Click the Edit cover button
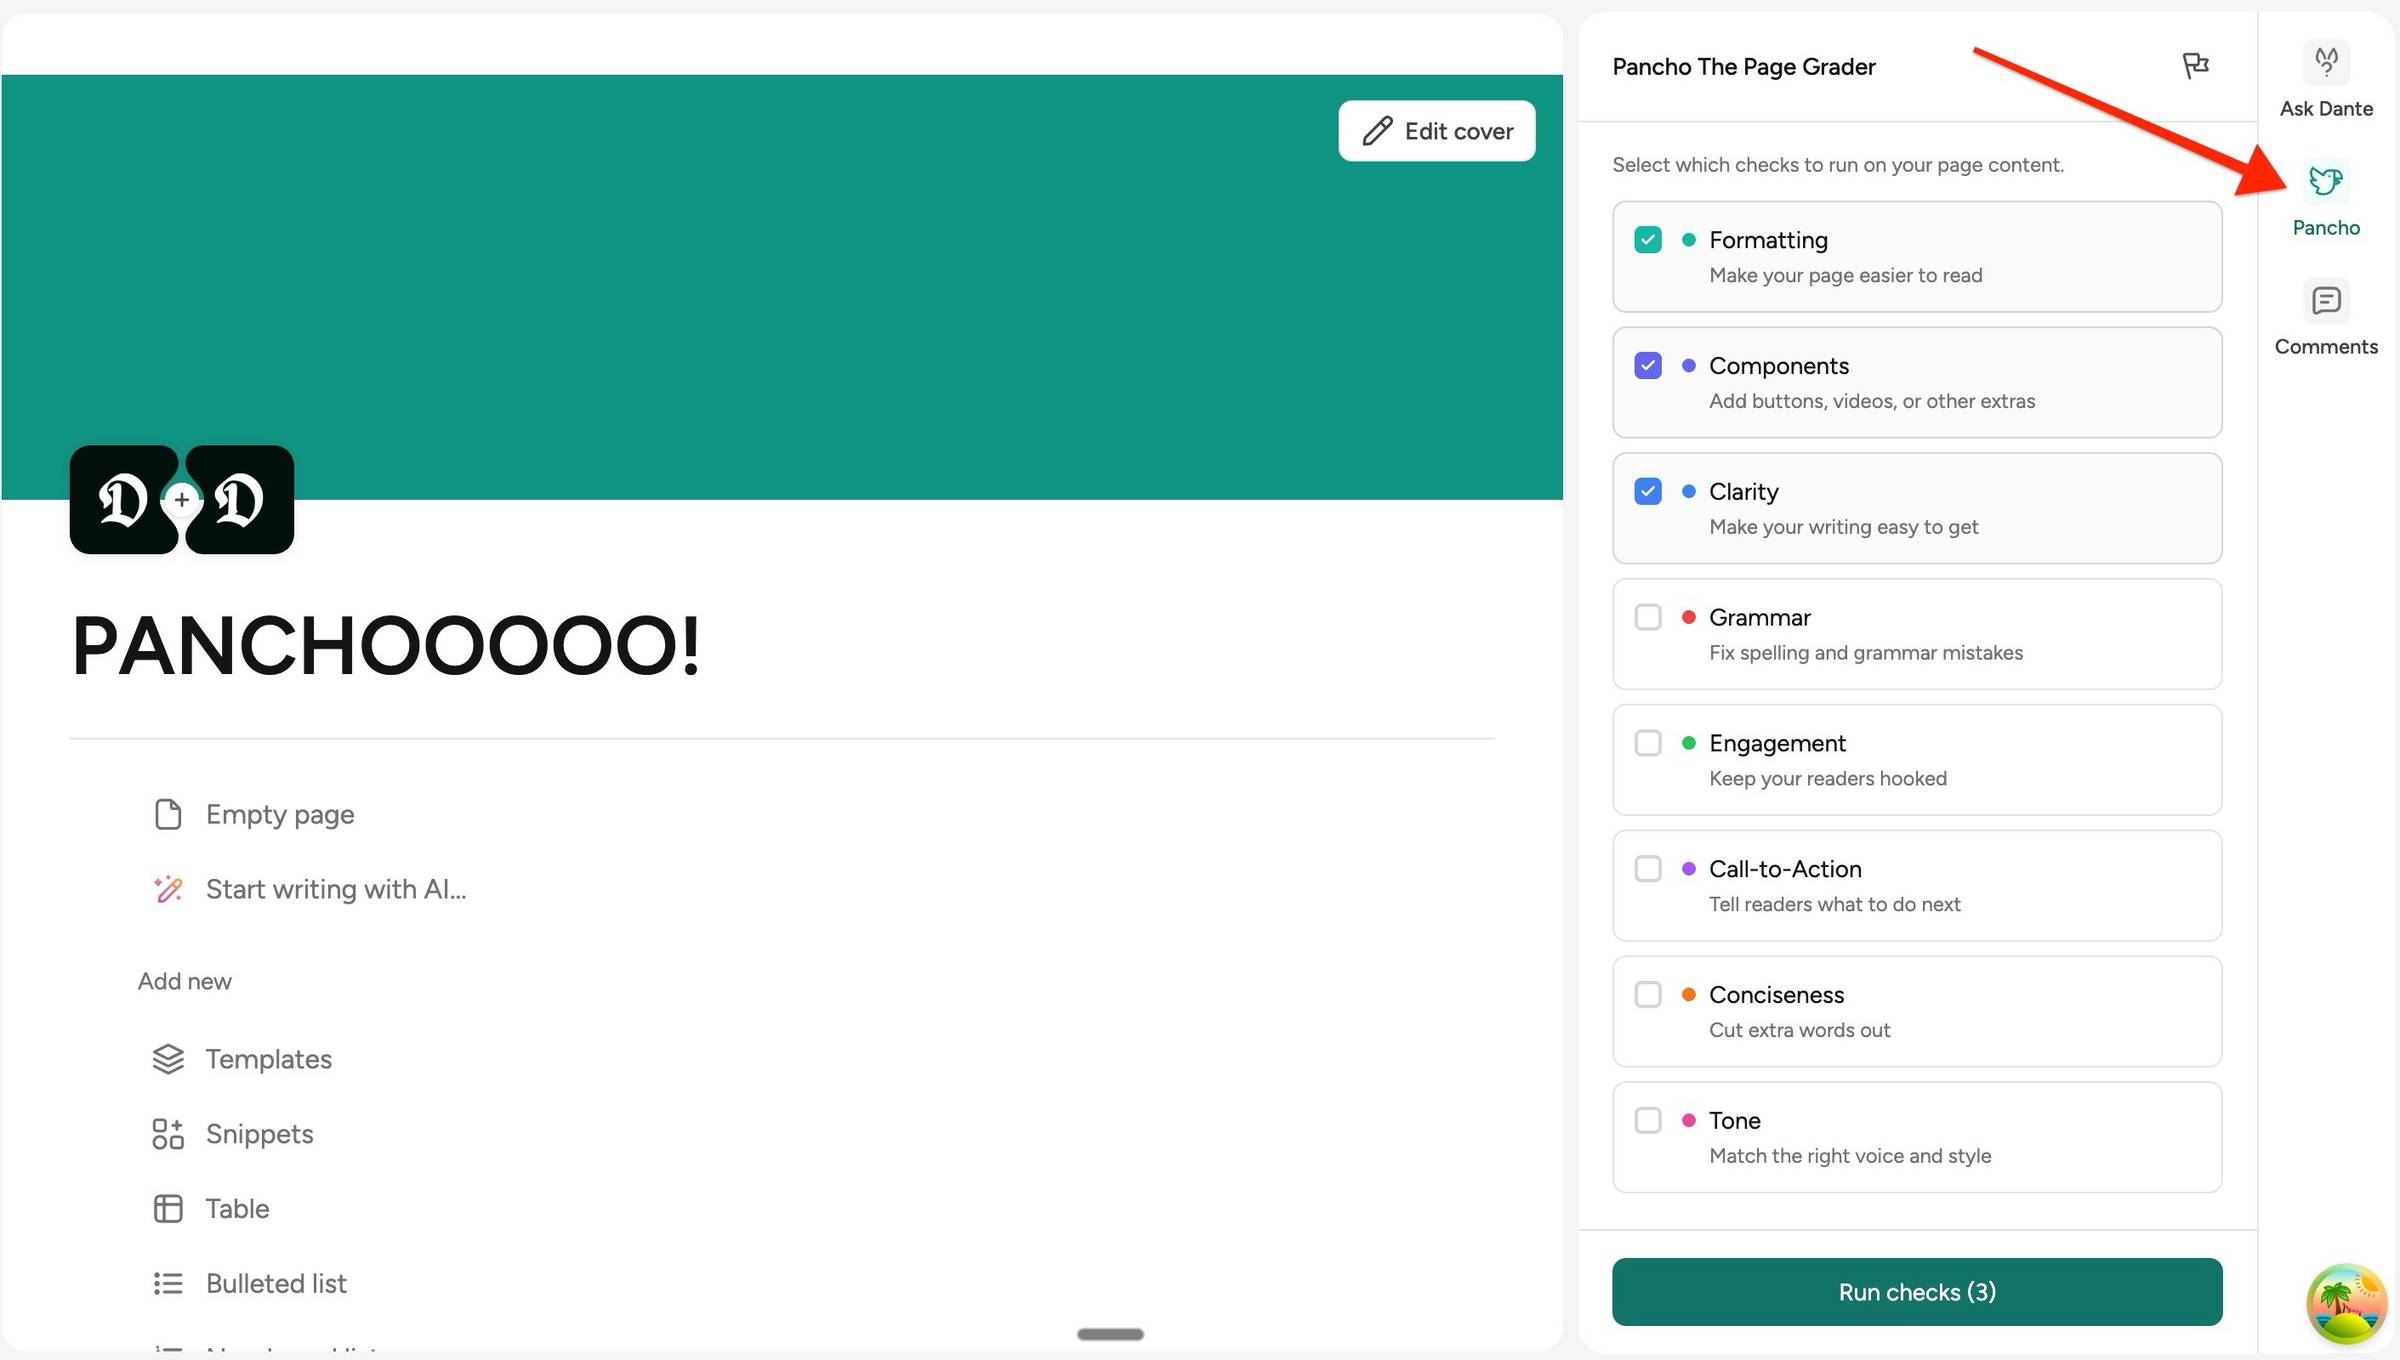This screenshot has width=2400, height=1360. (x=1437, y=131)
